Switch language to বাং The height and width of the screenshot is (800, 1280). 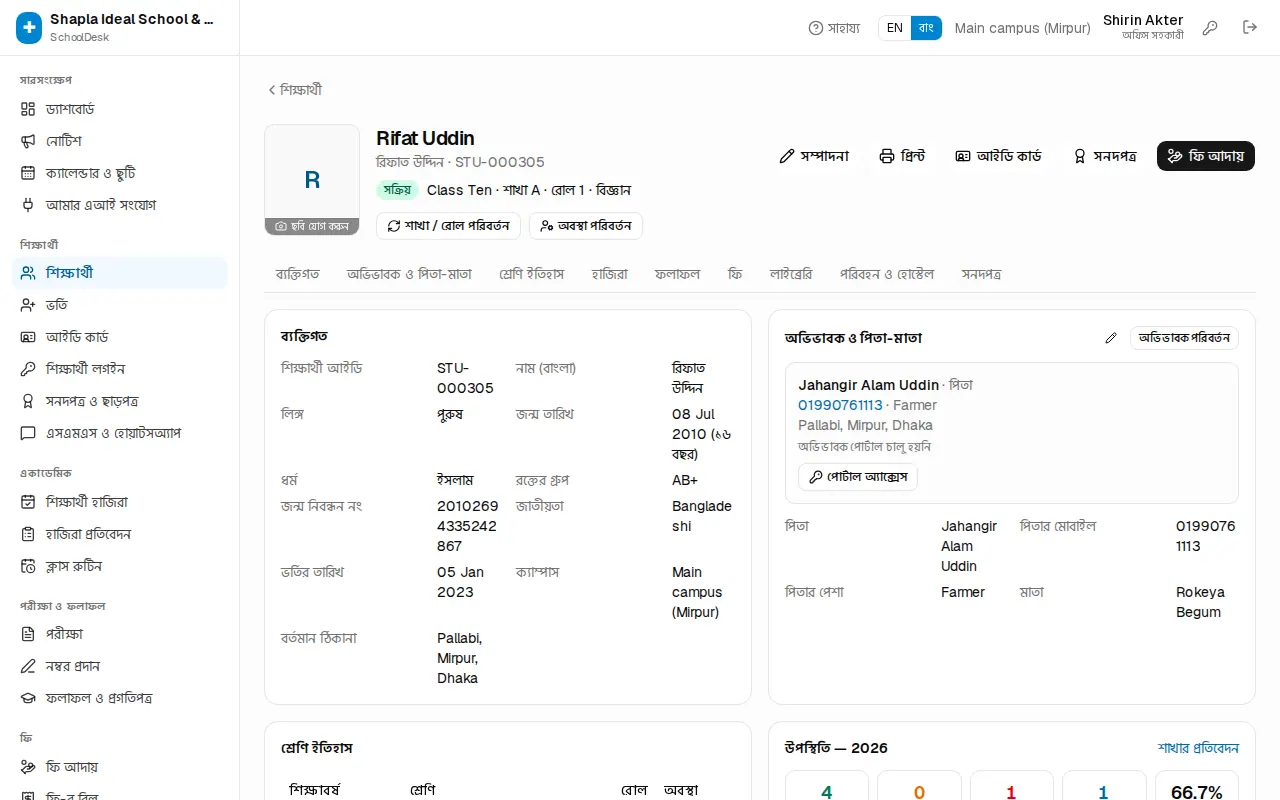point(926,28)
